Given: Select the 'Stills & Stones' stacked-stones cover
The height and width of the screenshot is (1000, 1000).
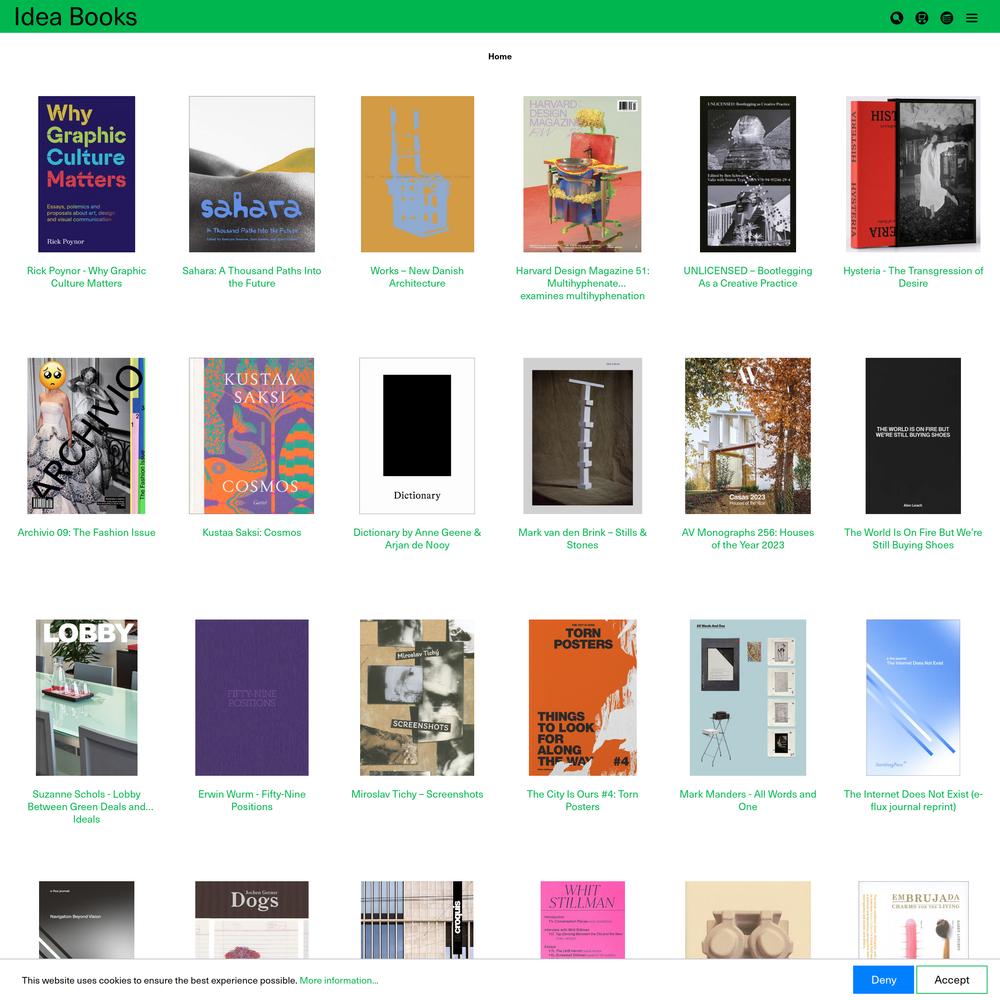Looking at the screenshot, I should (x=582, y=436).
